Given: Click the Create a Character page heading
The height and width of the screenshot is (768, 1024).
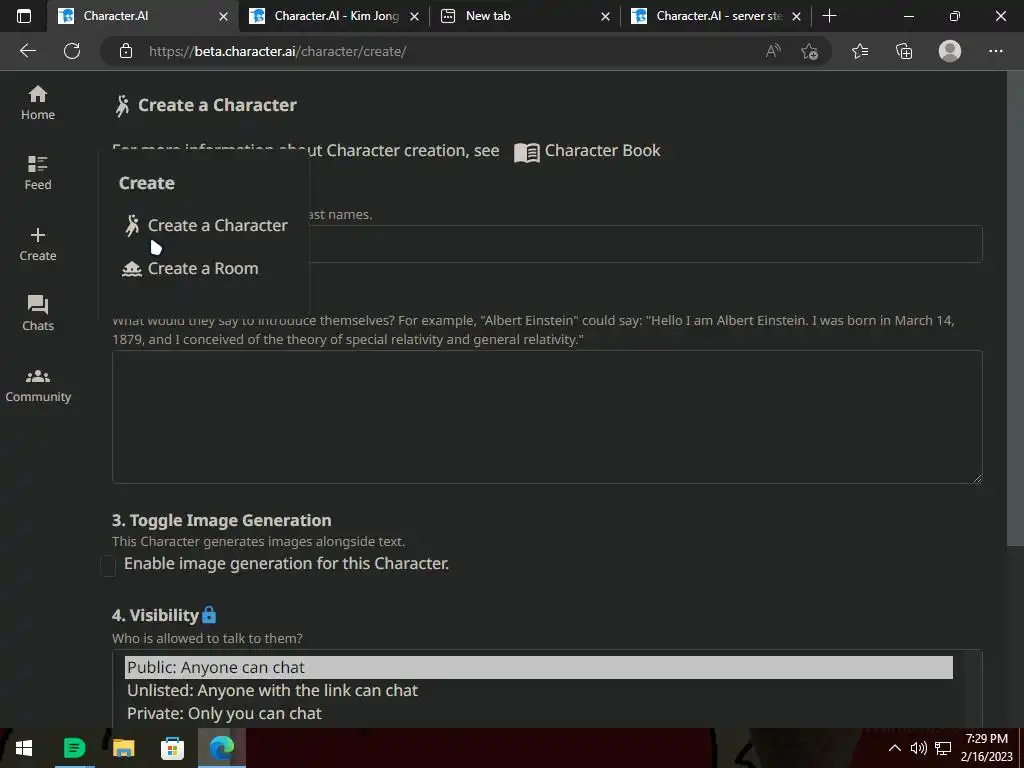Looking at the screenshot, I should [217, 105].
